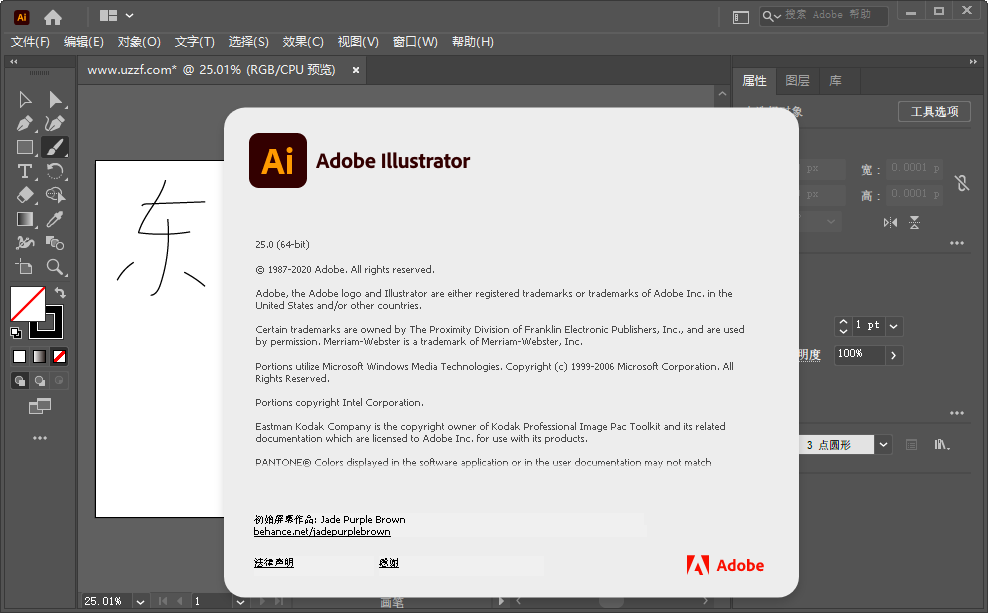The width and height of the screenshot is (988, 613).
Task: Swap fill and stroke colors
Action: (x=60, y=292)
